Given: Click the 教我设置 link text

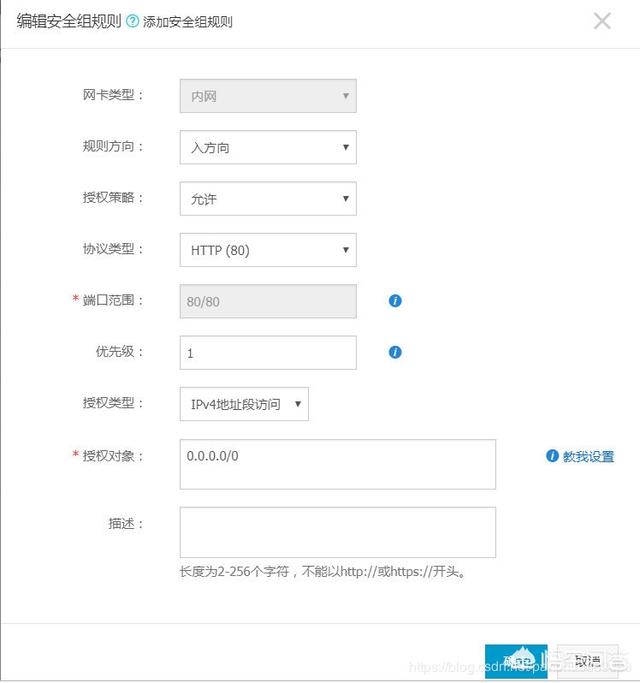Looking at the screenshot, I should point(588,457).
